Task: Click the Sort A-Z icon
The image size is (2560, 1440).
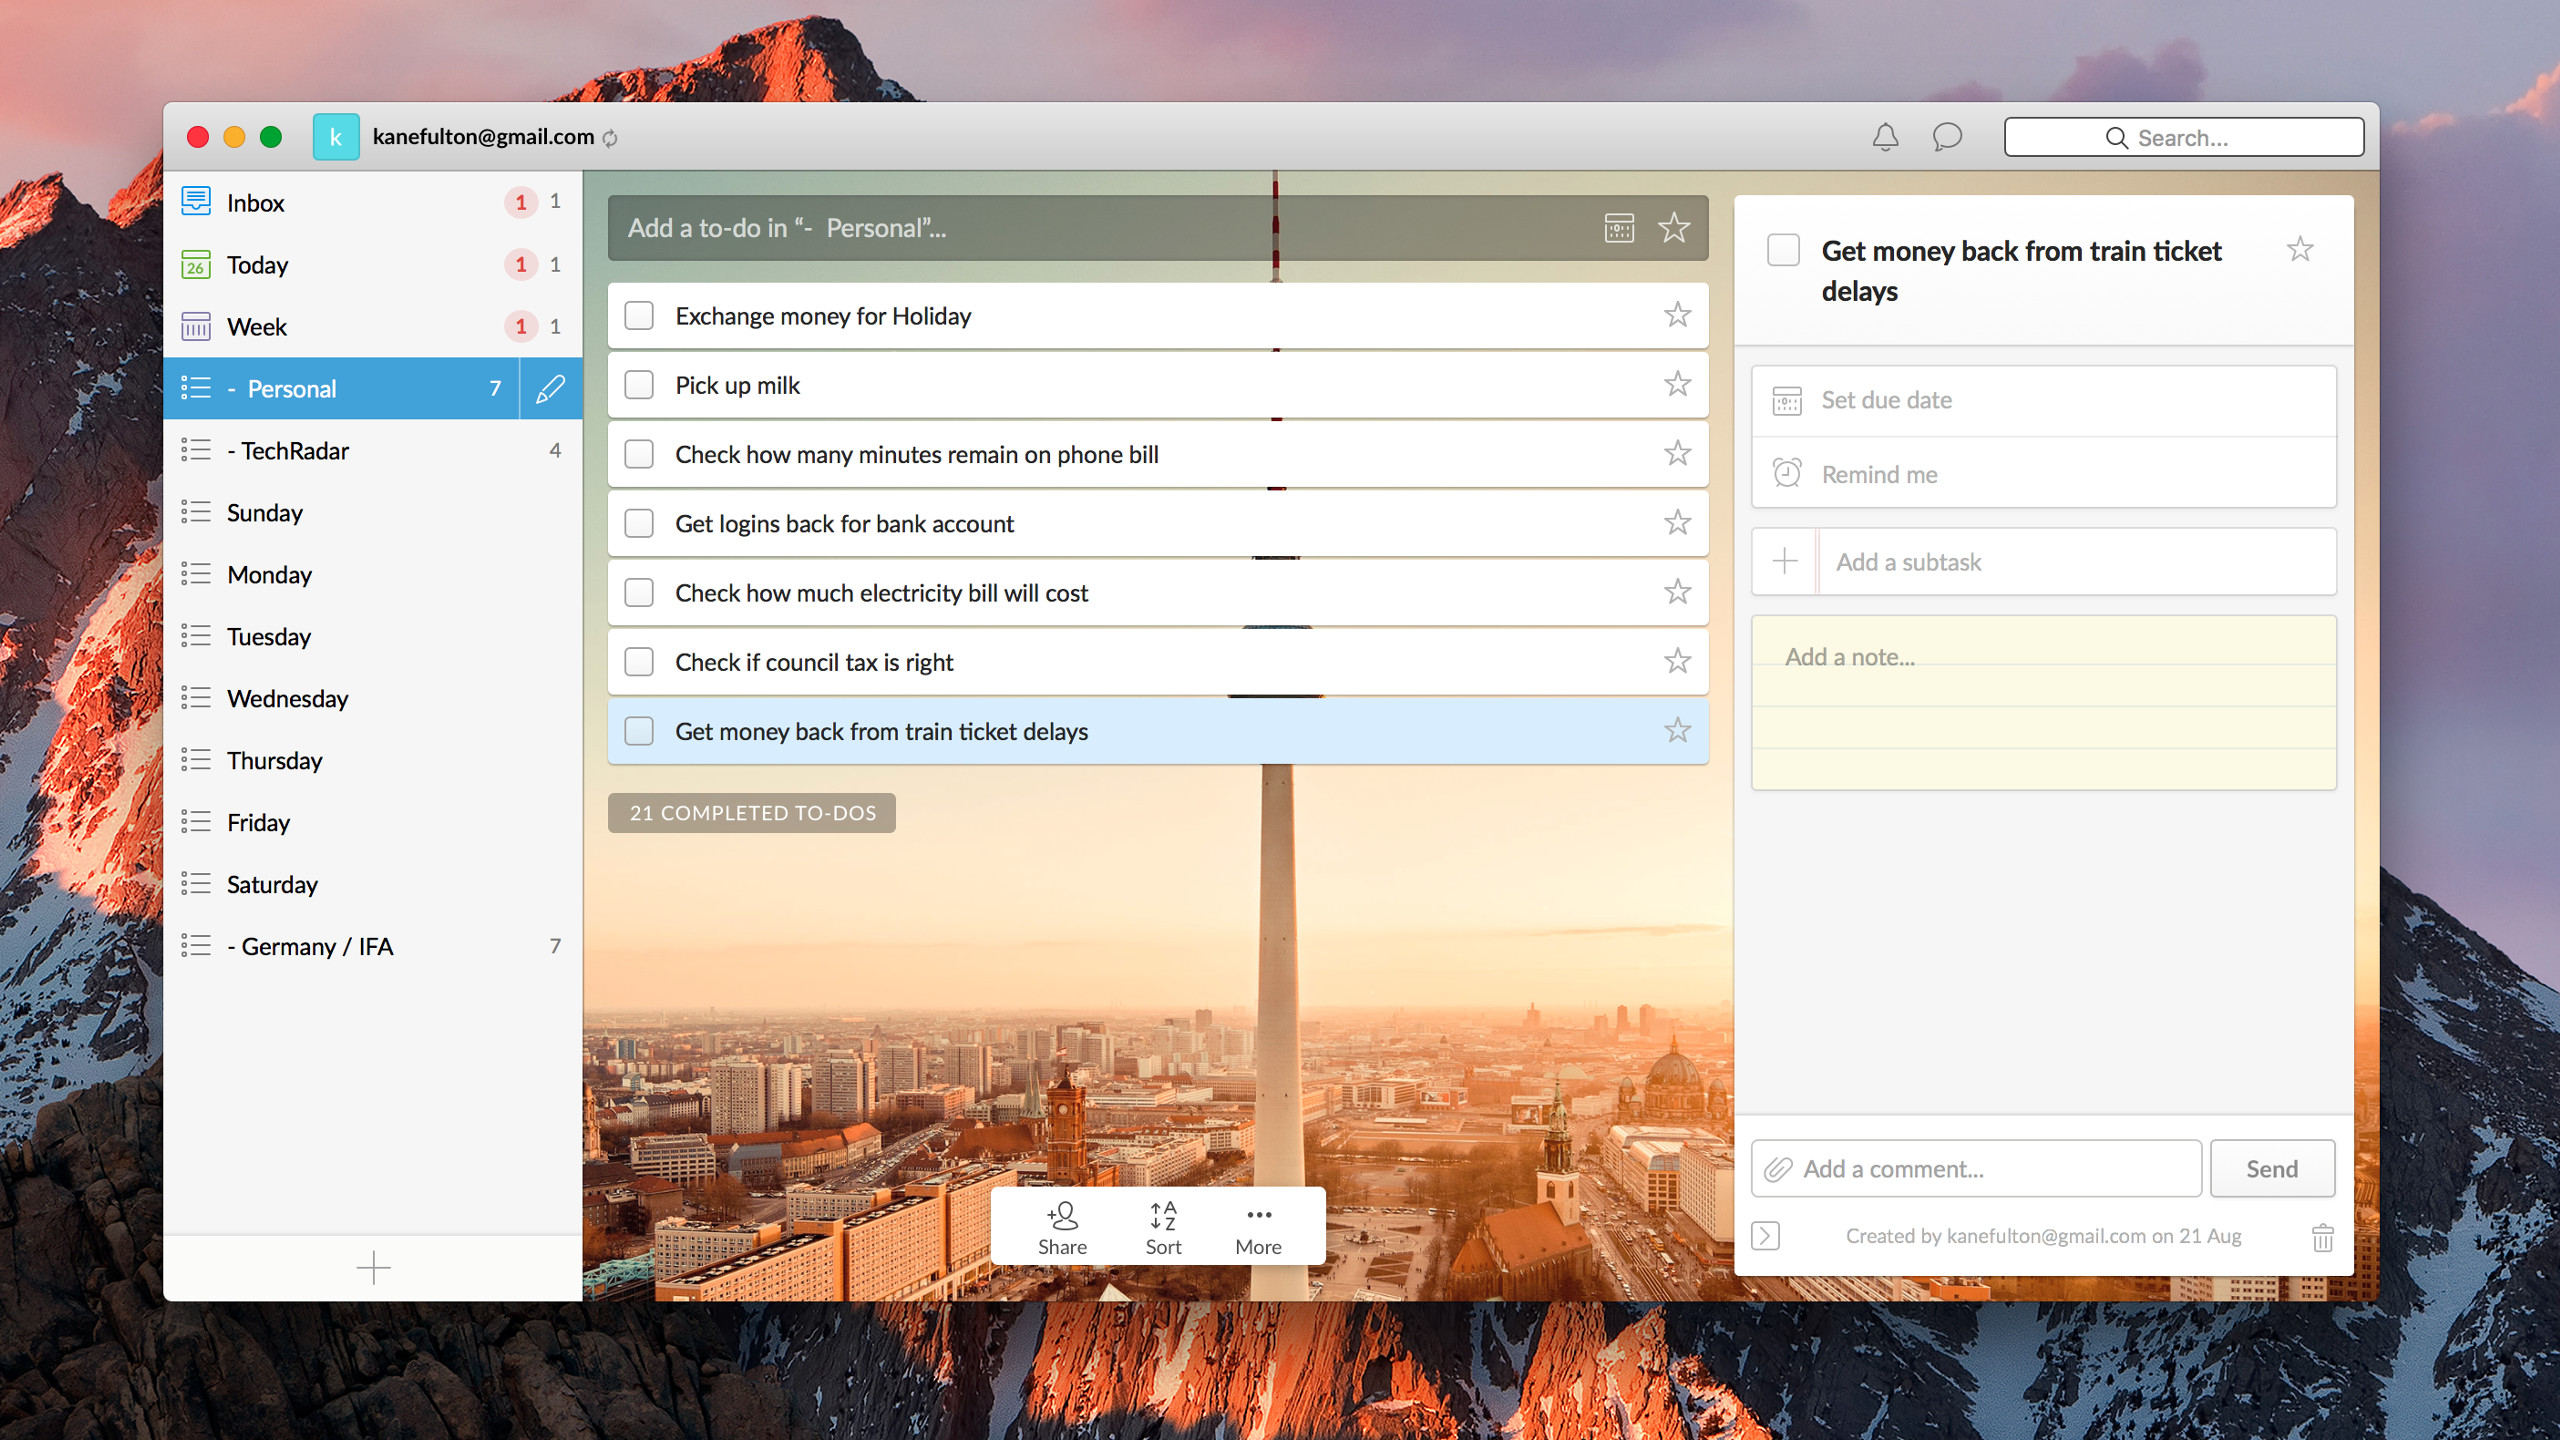Action: pos(1163,1216)
